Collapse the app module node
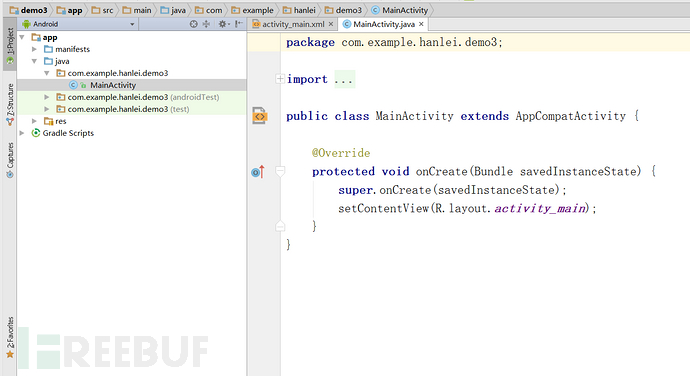The height and width of the screenshot is (376, 690). [x=22, y=37]
